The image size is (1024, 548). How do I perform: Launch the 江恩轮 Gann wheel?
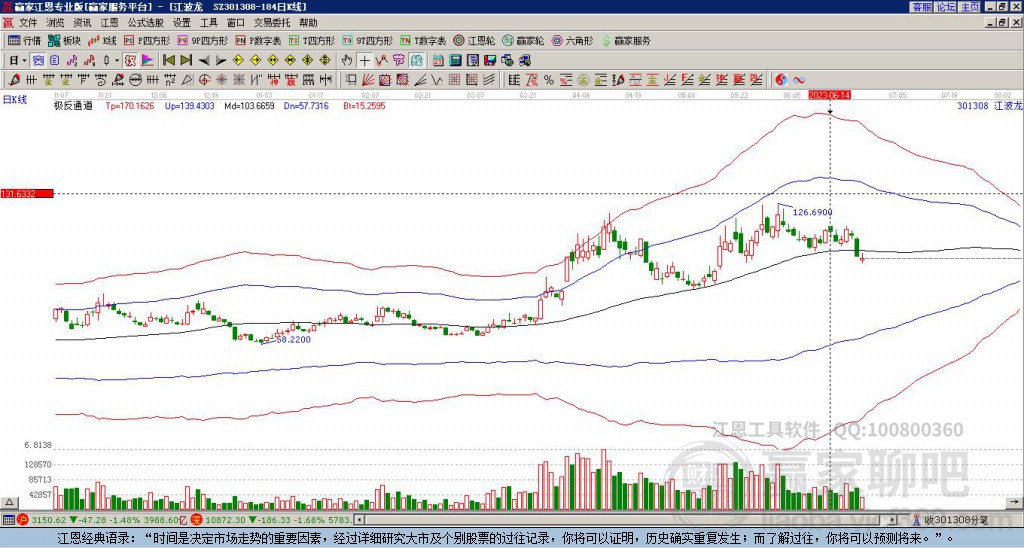[x=474, y=40]
